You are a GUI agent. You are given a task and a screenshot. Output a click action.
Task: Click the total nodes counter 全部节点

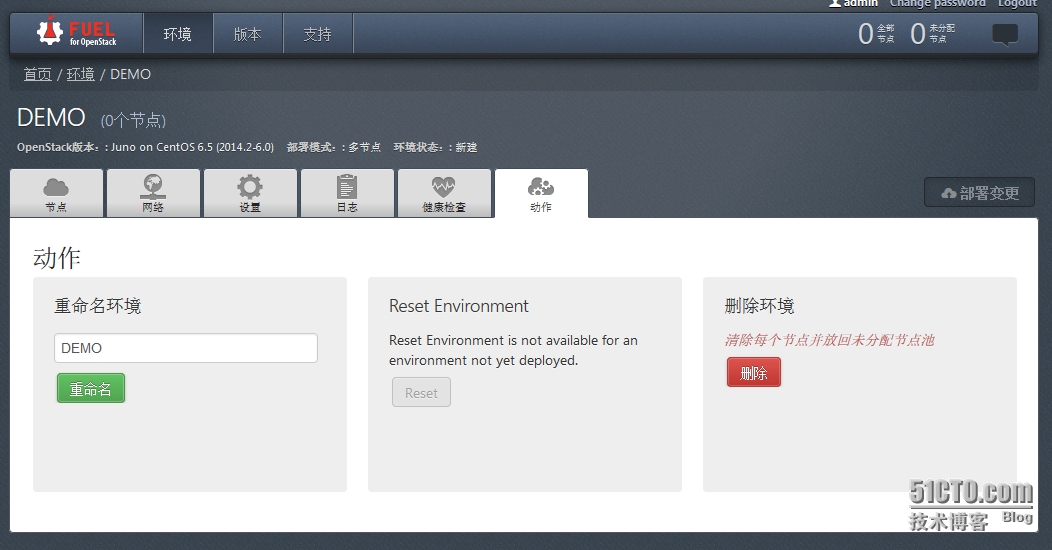[x=876, y=34]
